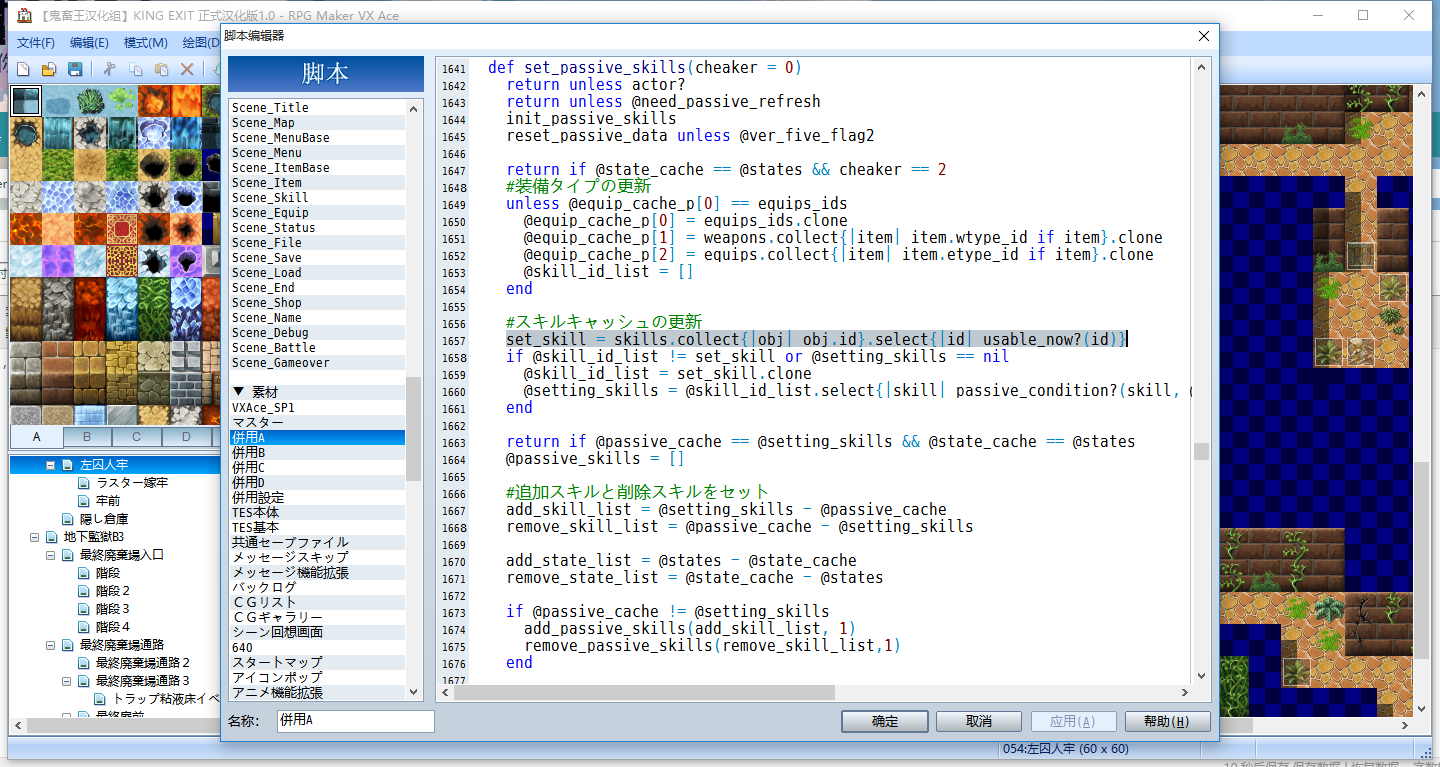Select the lily pad tile in palette
Viewport: 1440px width, 767px height.
click(122, 101)
